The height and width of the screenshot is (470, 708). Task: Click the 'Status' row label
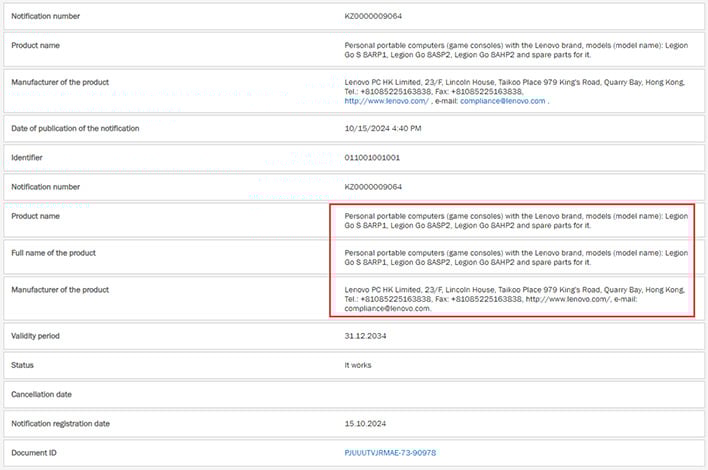click(x=22, y=365)
